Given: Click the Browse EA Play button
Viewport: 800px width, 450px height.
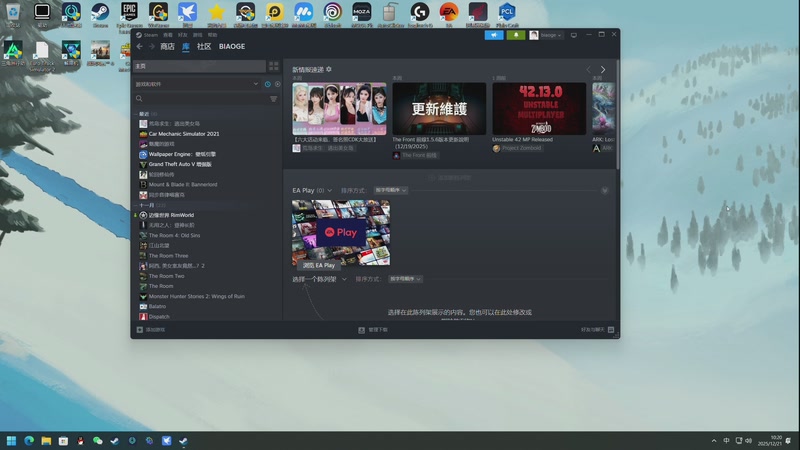Looking at the screenshot, I should (318, 265).
